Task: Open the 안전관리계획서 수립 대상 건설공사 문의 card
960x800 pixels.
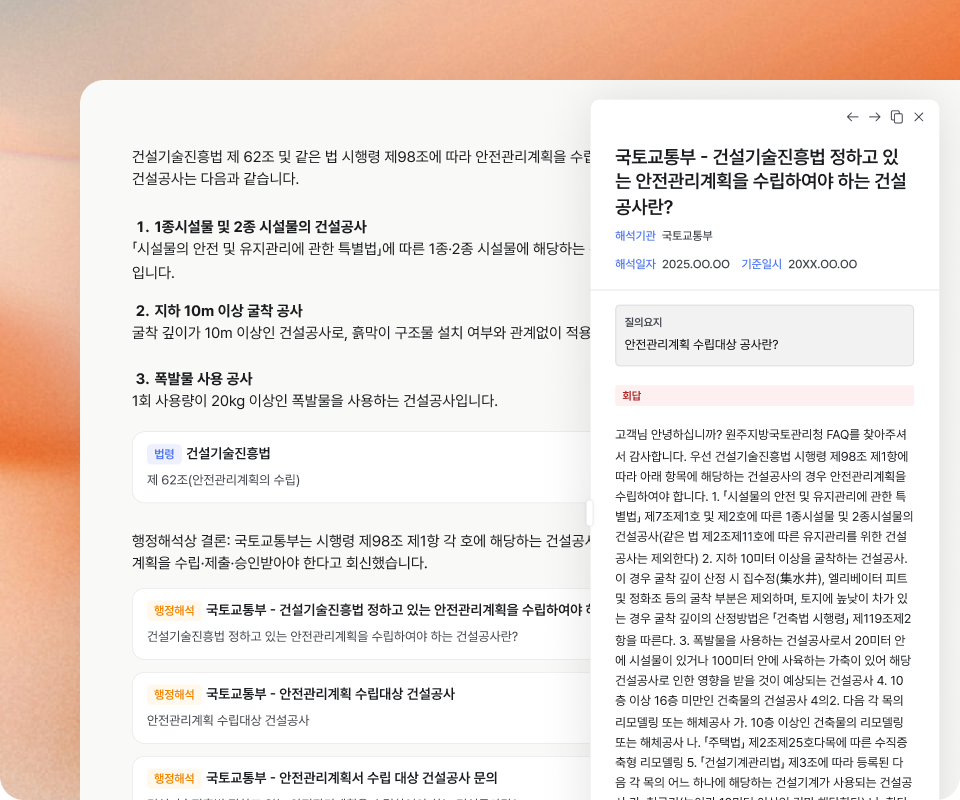Action: (361, 778)
